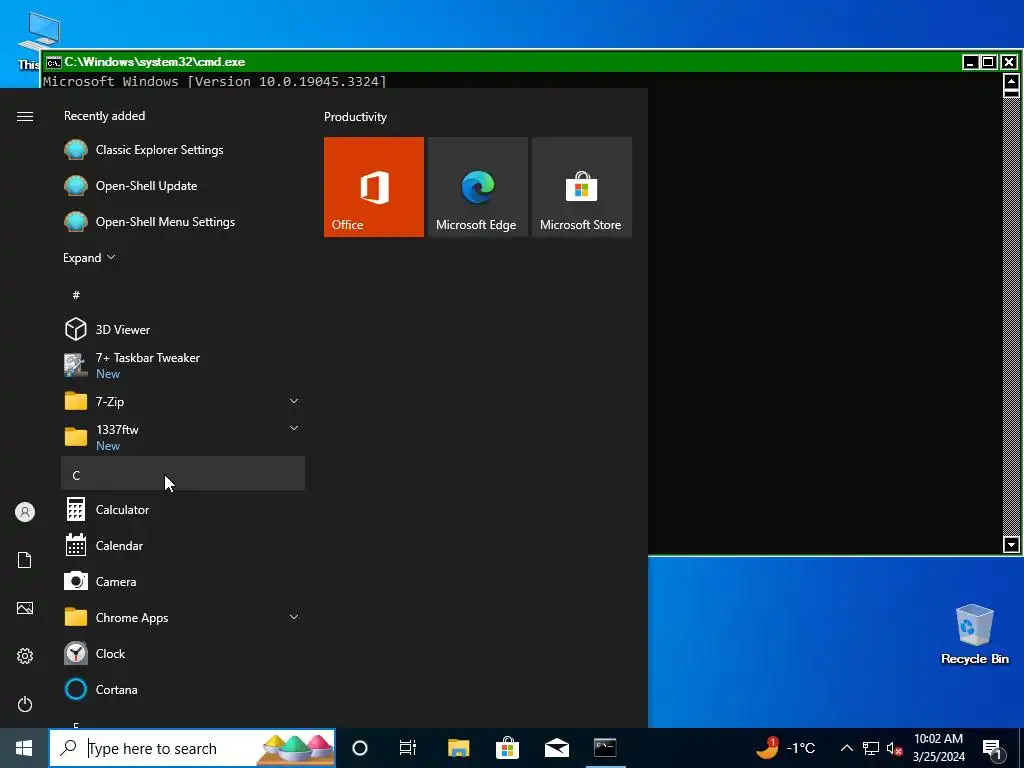This screenshot has width=1024, height=768.
Task: Open Mail from the taskbar
Action: 556,748
